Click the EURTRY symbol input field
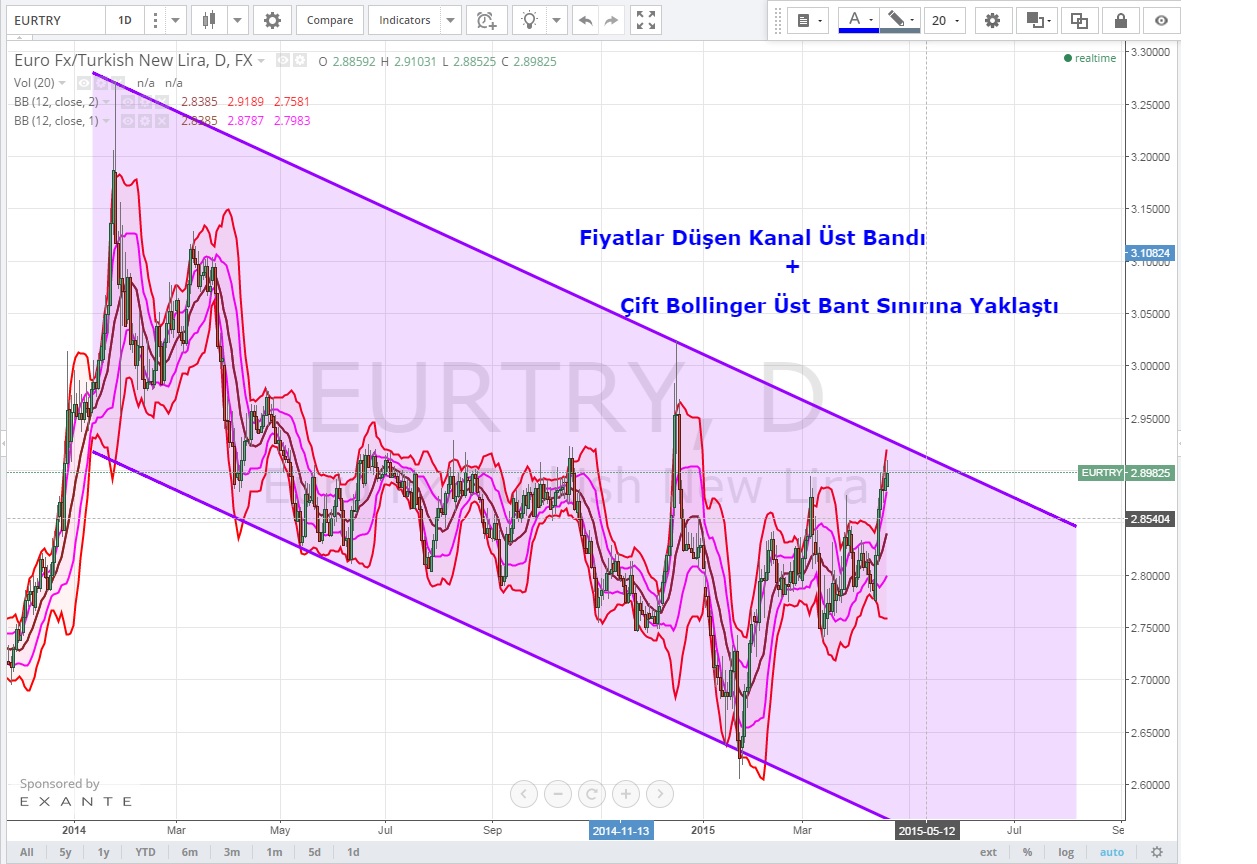Screen dimensions: 1257x864 [x=55, y=20]
